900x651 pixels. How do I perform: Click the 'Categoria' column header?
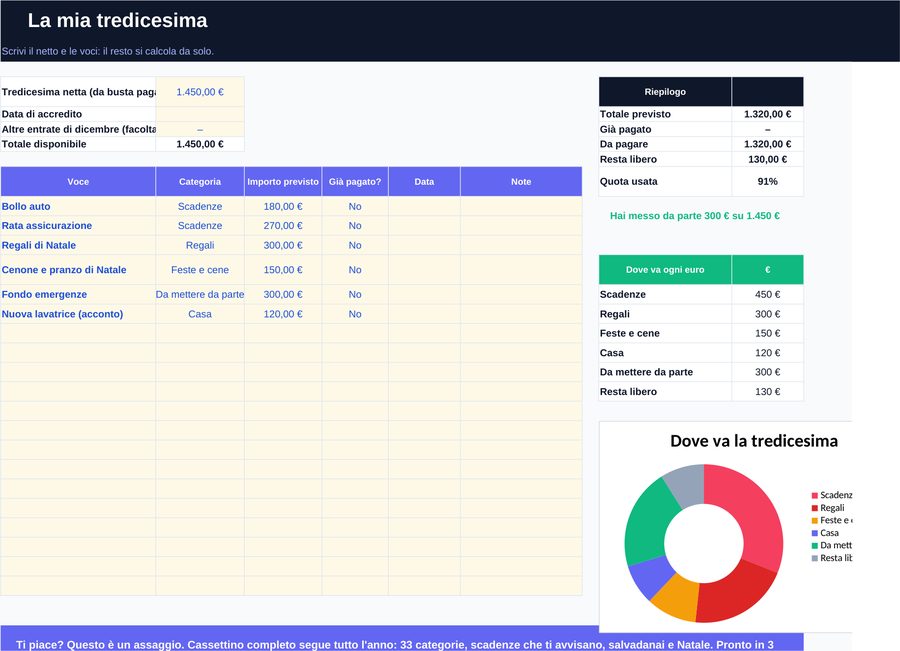[200, 181]
